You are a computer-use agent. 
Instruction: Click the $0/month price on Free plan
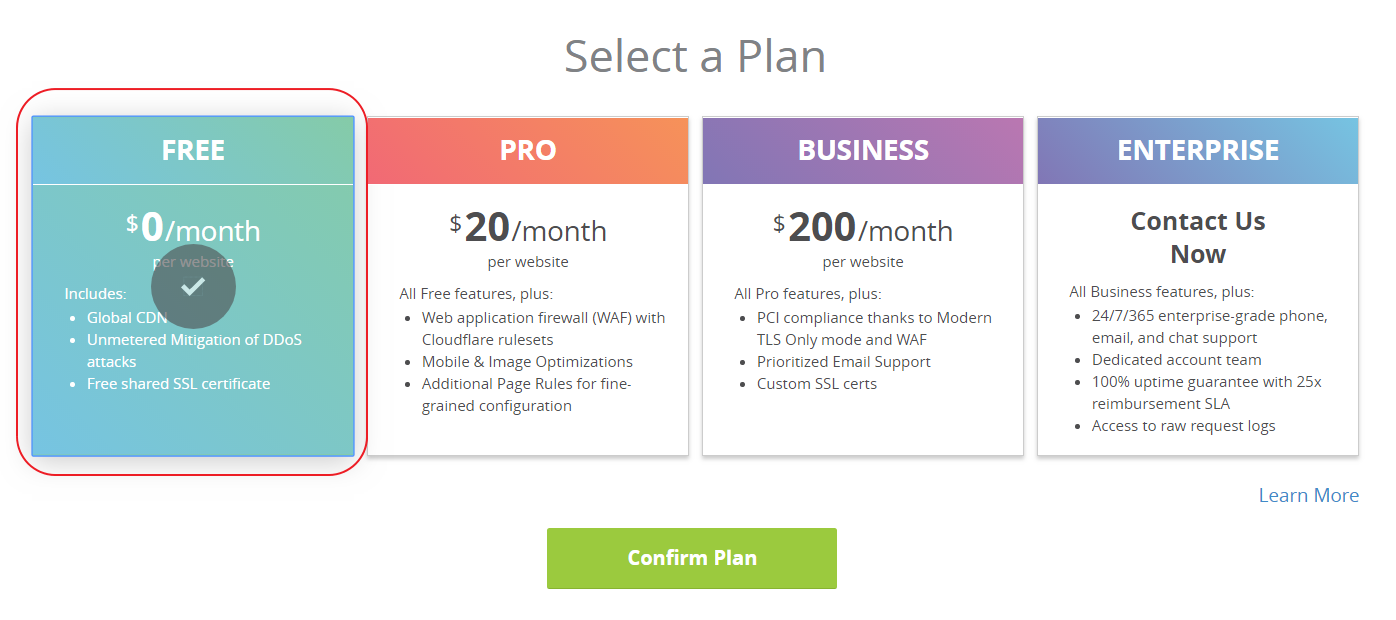coord(193,230)
